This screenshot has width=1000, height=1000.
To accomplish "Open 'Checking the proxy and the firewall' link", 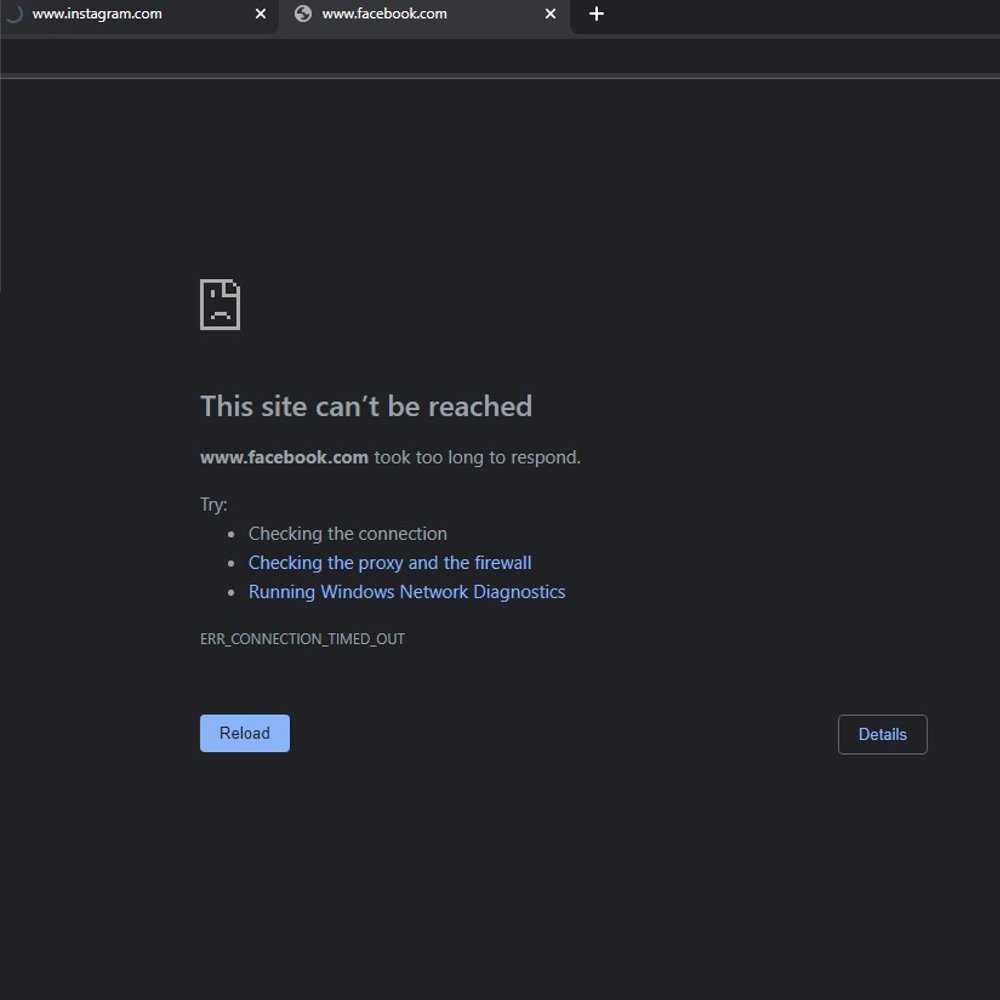I will [x=390, y=563].
